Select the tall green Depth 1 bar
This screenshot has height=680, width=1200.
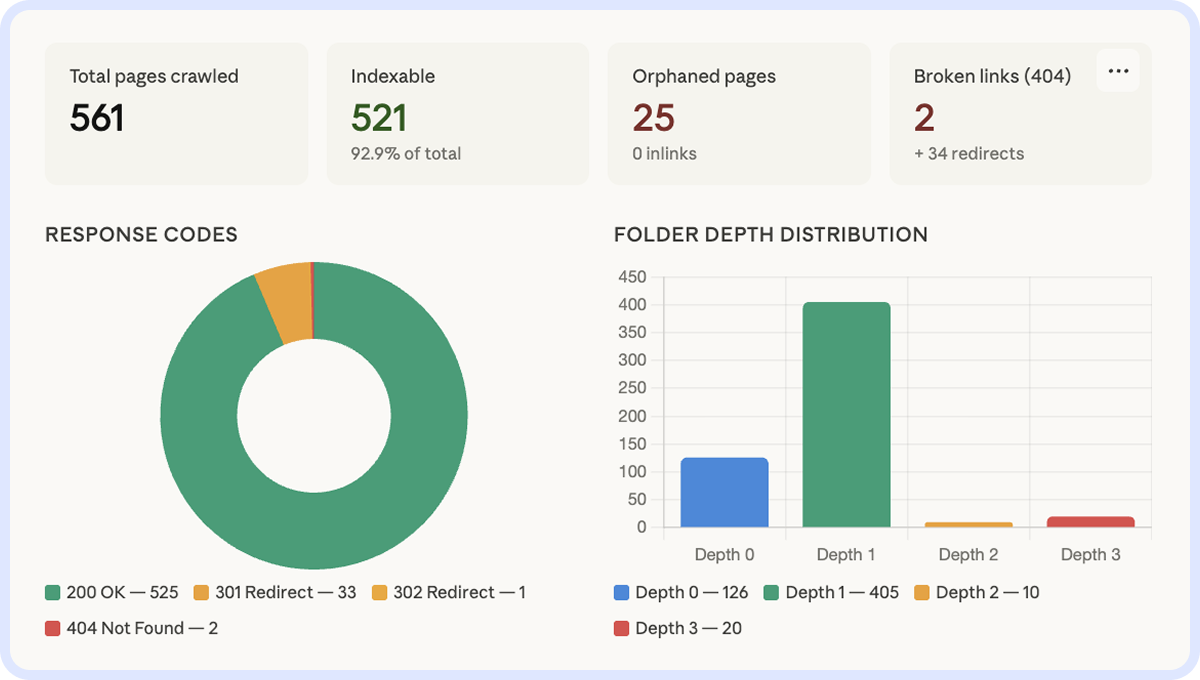(x=846, y=415)
